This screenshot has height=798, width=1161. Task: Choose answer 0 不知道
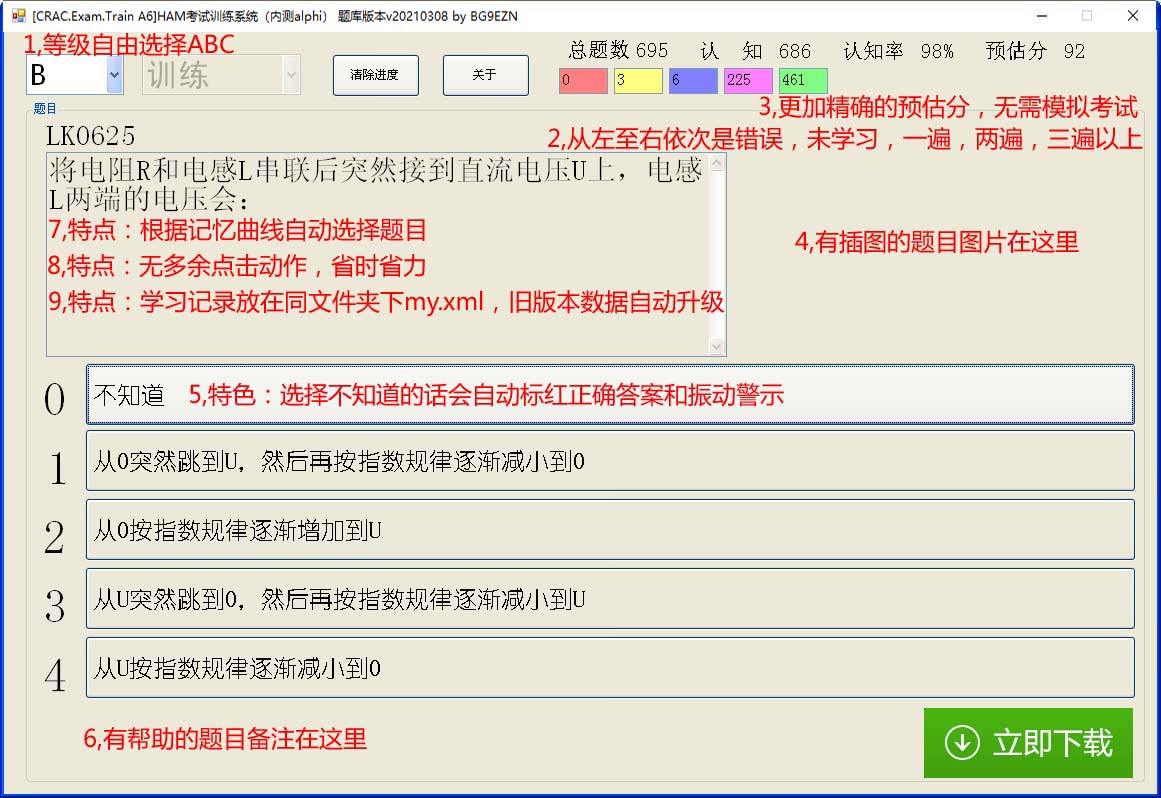pyautogui.click(x=610, y=395)
